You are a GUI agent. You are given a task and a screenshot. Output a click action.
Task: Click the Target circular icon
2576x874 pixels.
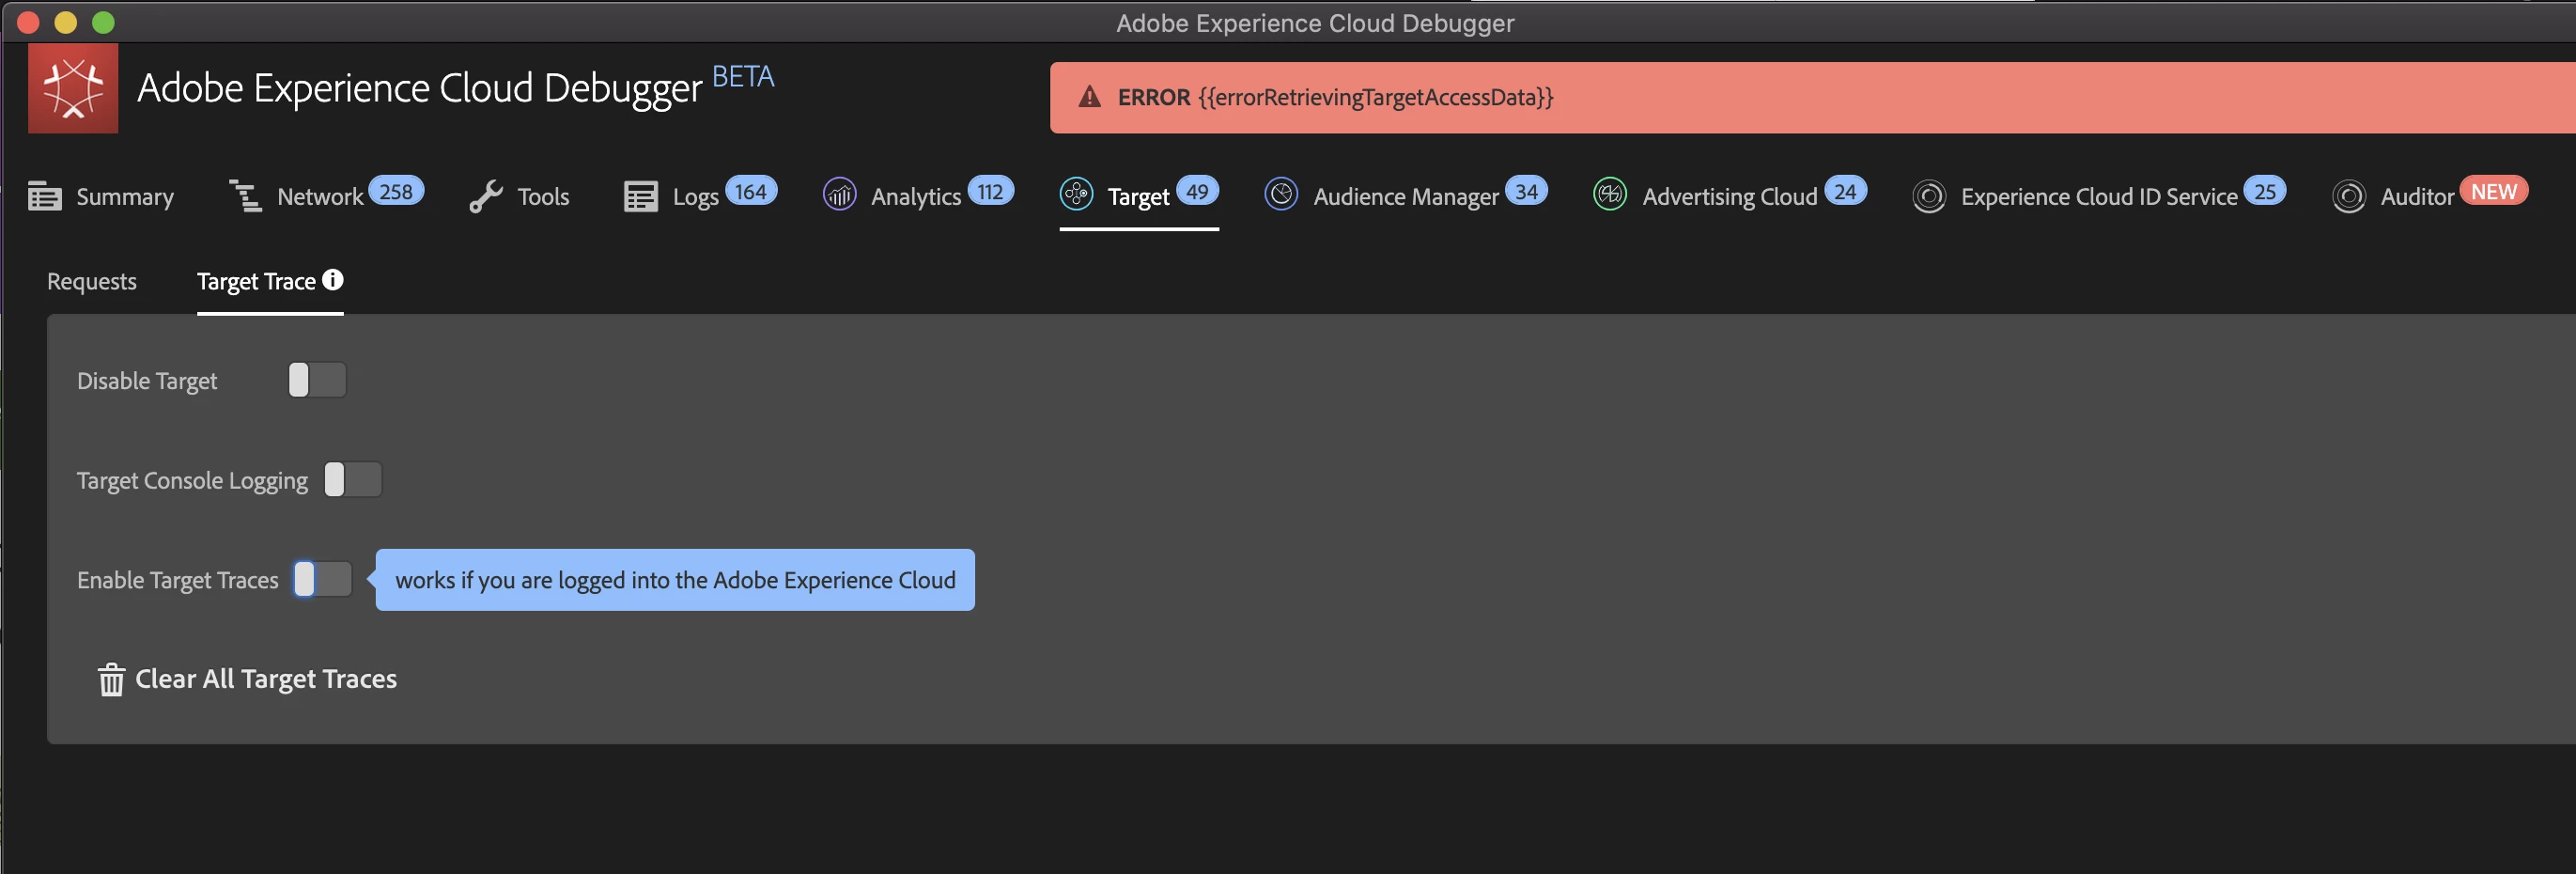click(x=1076, y=194)
